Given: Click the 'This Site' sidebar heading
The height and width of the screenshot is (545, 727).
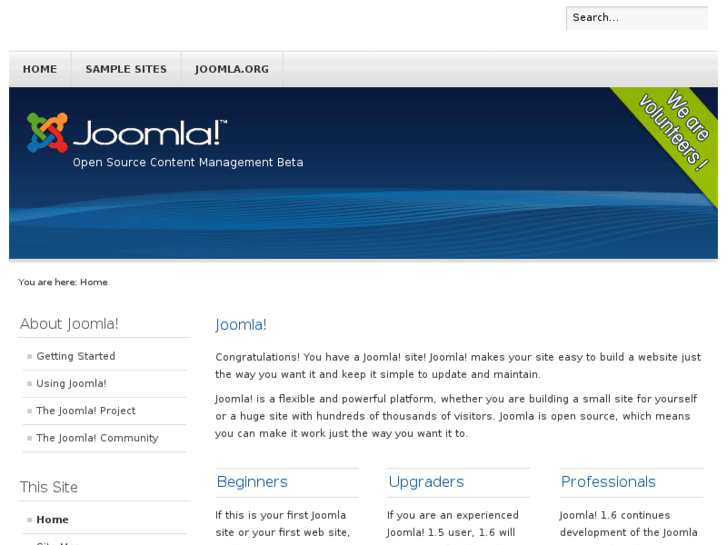Looking at the screenshot, I should pos(49,487).
